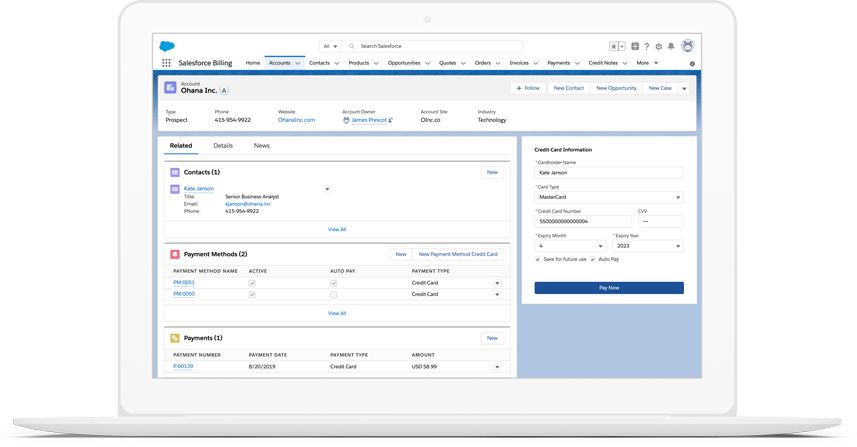857x447 pixels.
Task: Open the Global Actions plus icon
Action: [635, 46]
